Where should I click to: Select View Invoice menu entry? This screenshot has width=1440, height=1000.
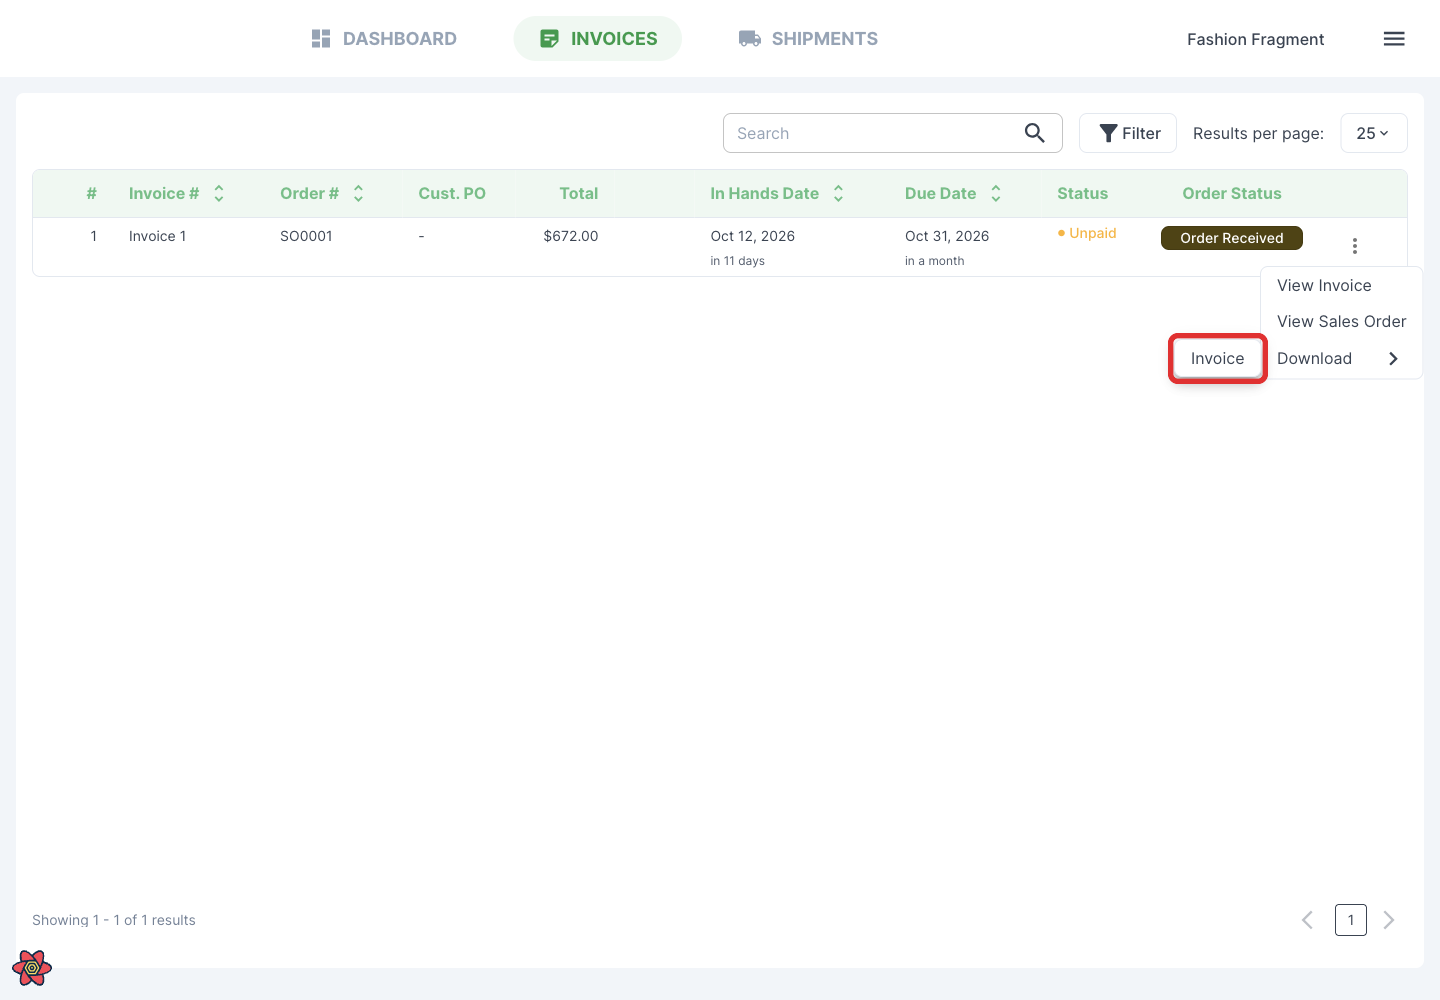[1341, 286]
